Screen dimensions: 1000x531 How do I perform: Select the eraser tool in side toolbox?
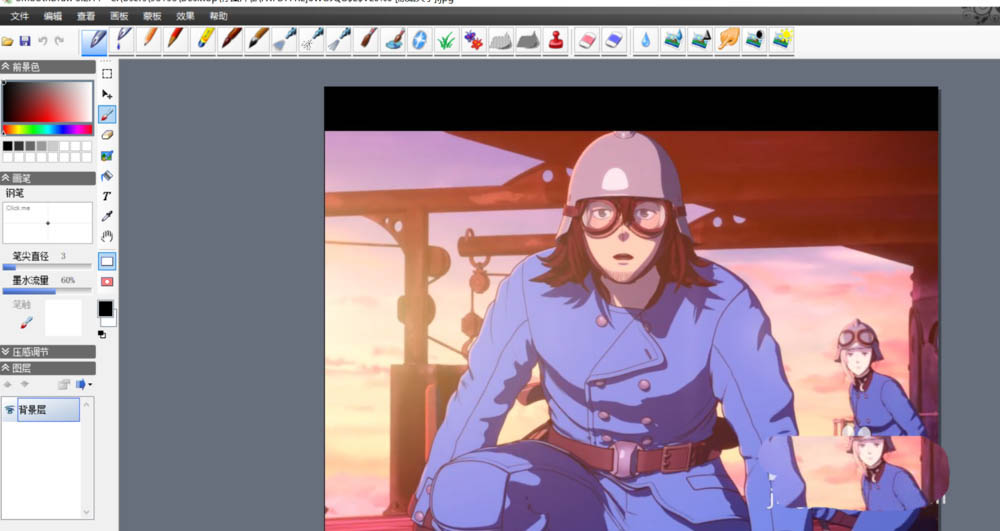(x=107, y=135)
